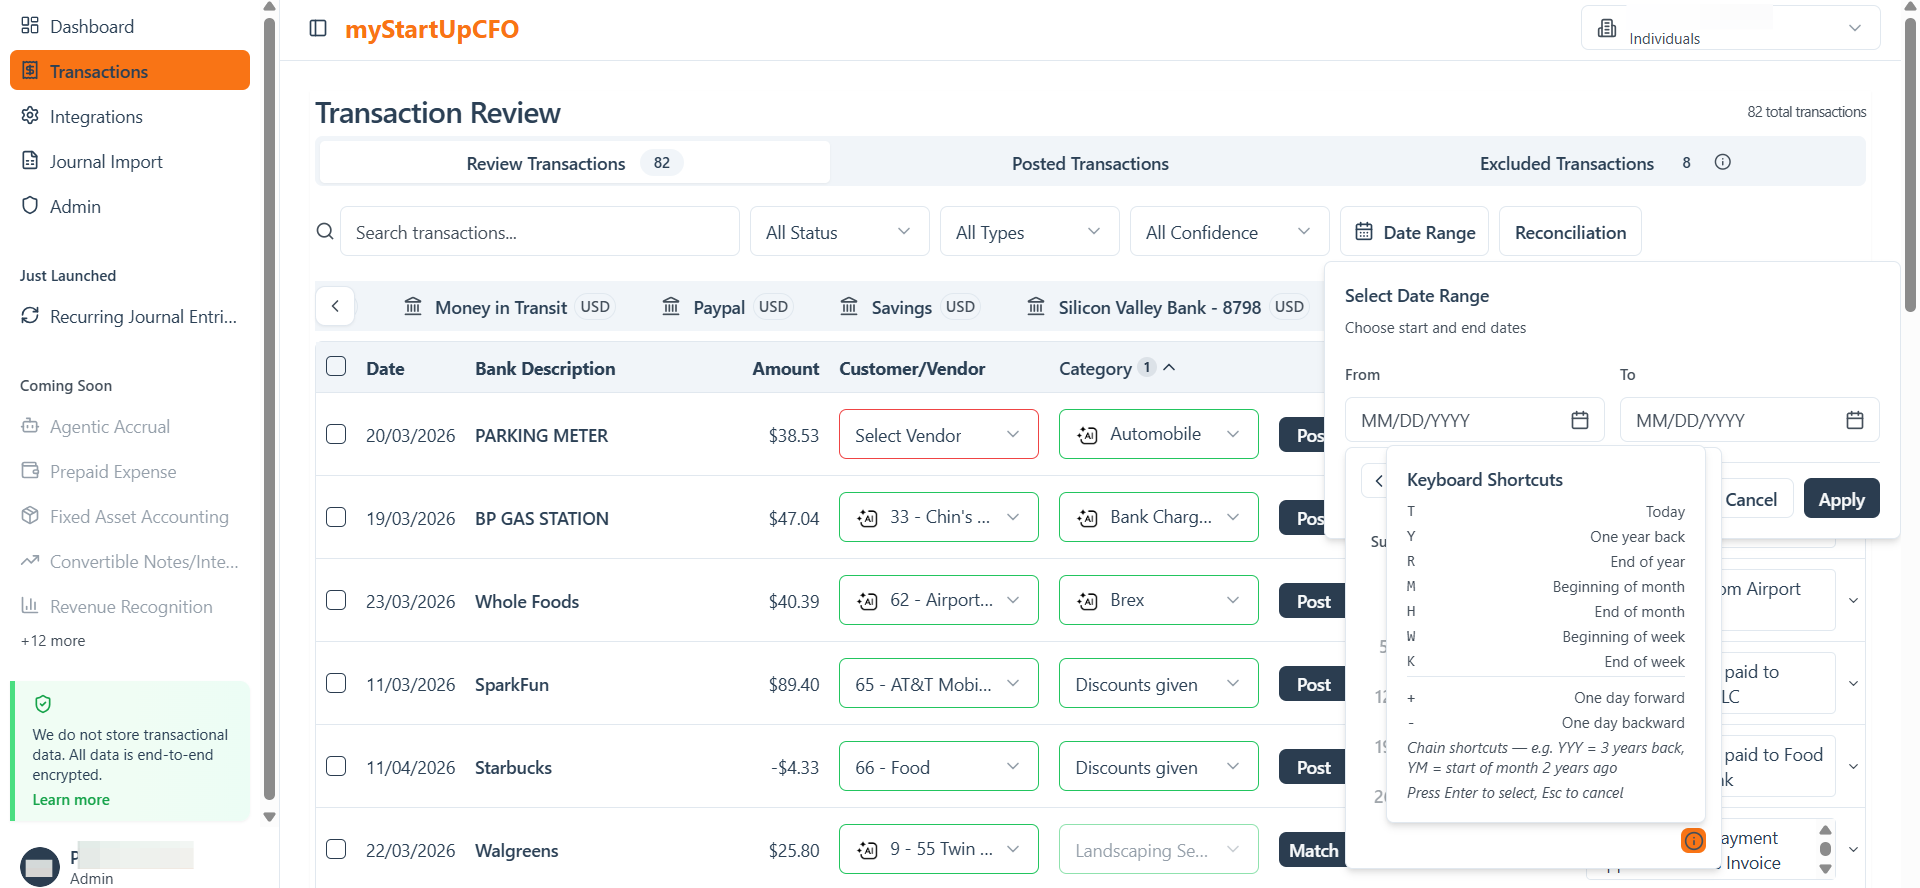The height and width of the screenshot is (888, 1920).
Task: Open Bank Charg... category dropdown
Action: [1158, 517]
